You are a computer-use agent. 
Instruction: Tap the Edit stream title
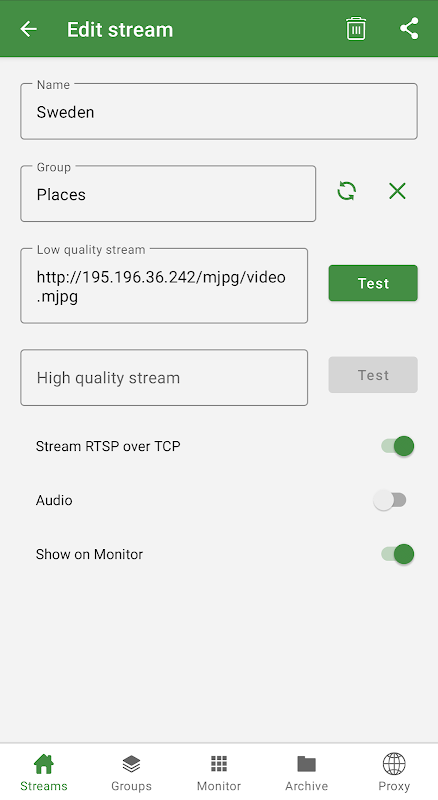pos(120,30)
